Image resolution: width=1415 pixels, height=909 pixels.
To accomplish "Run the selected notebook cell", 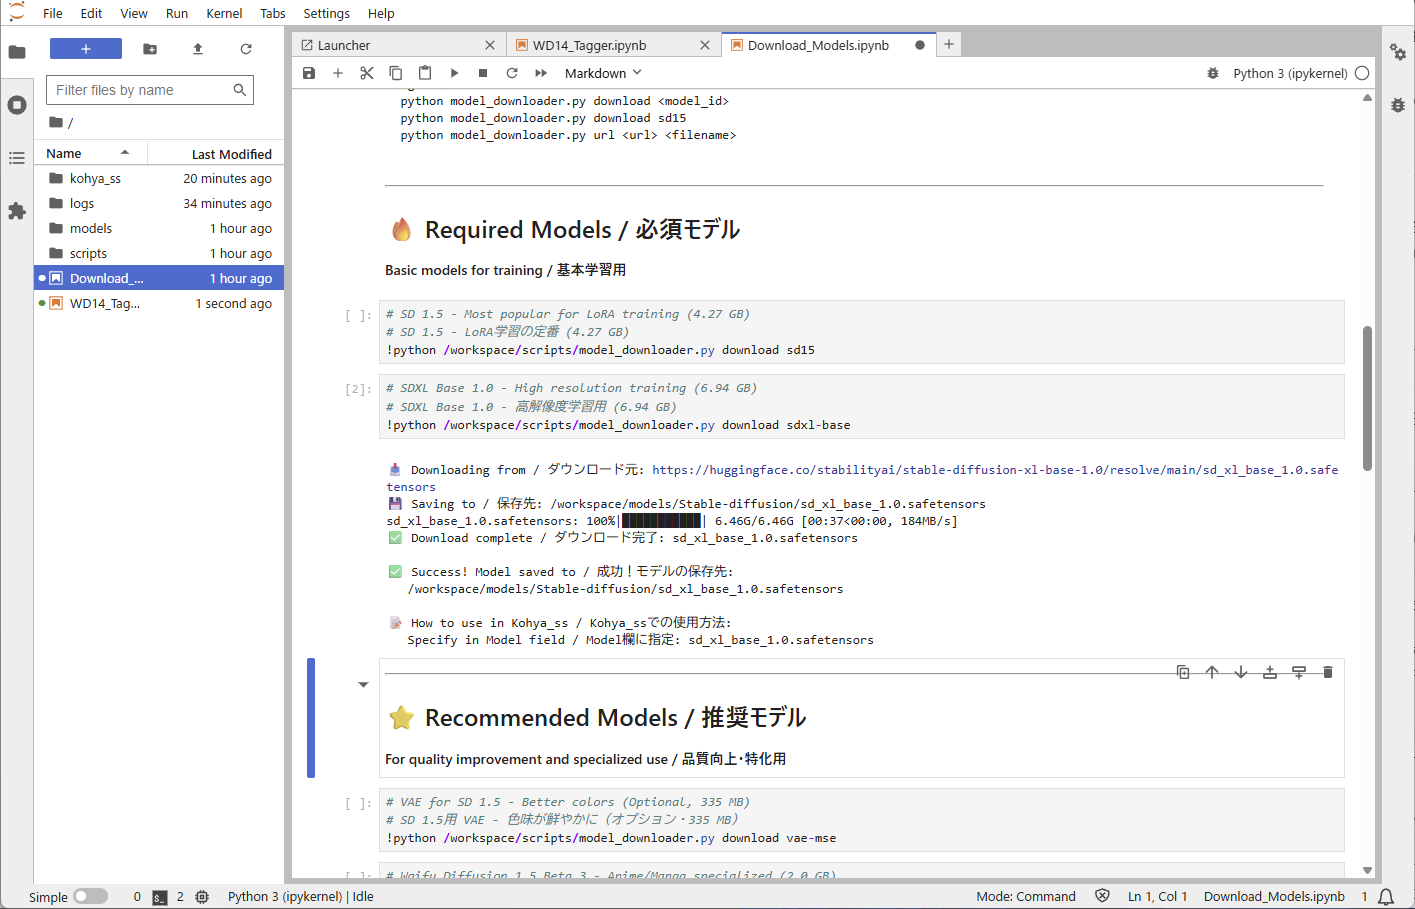I will [x=455, y=72].
